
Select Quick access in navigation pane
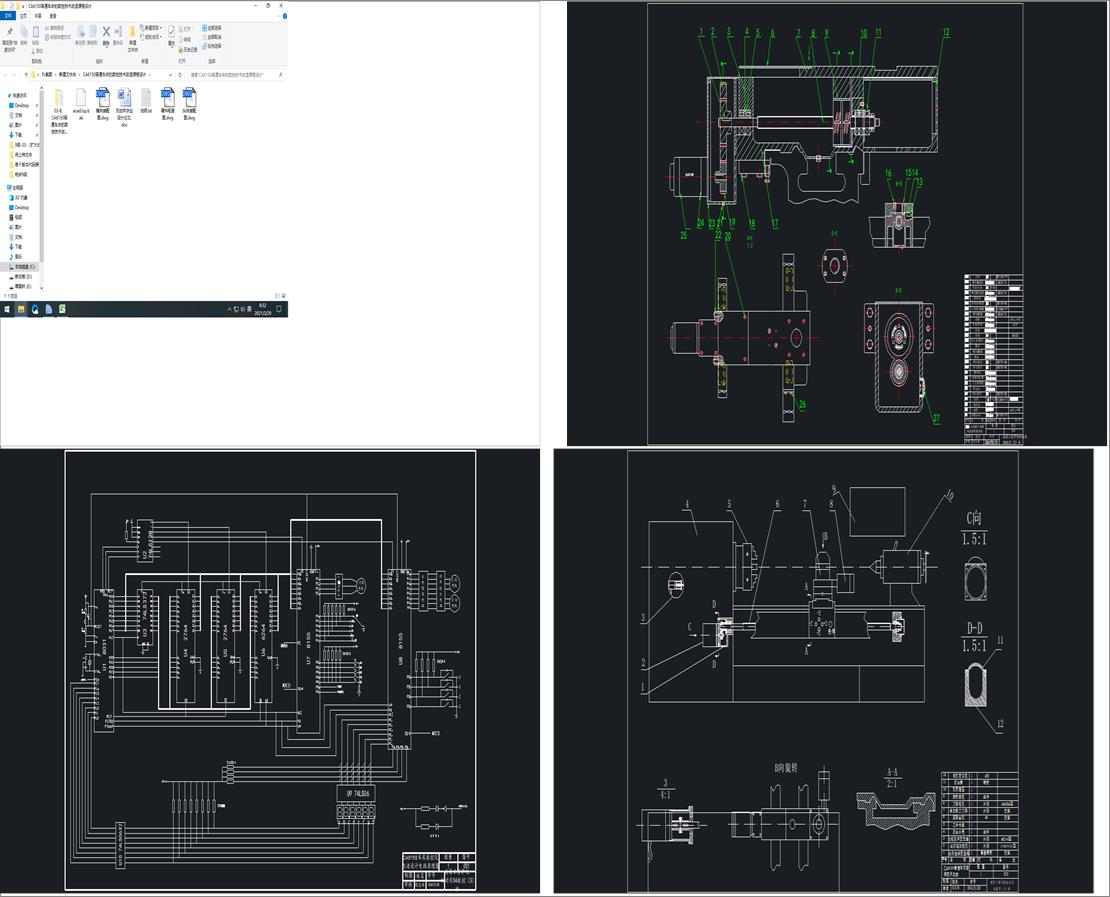click(18, 96)
